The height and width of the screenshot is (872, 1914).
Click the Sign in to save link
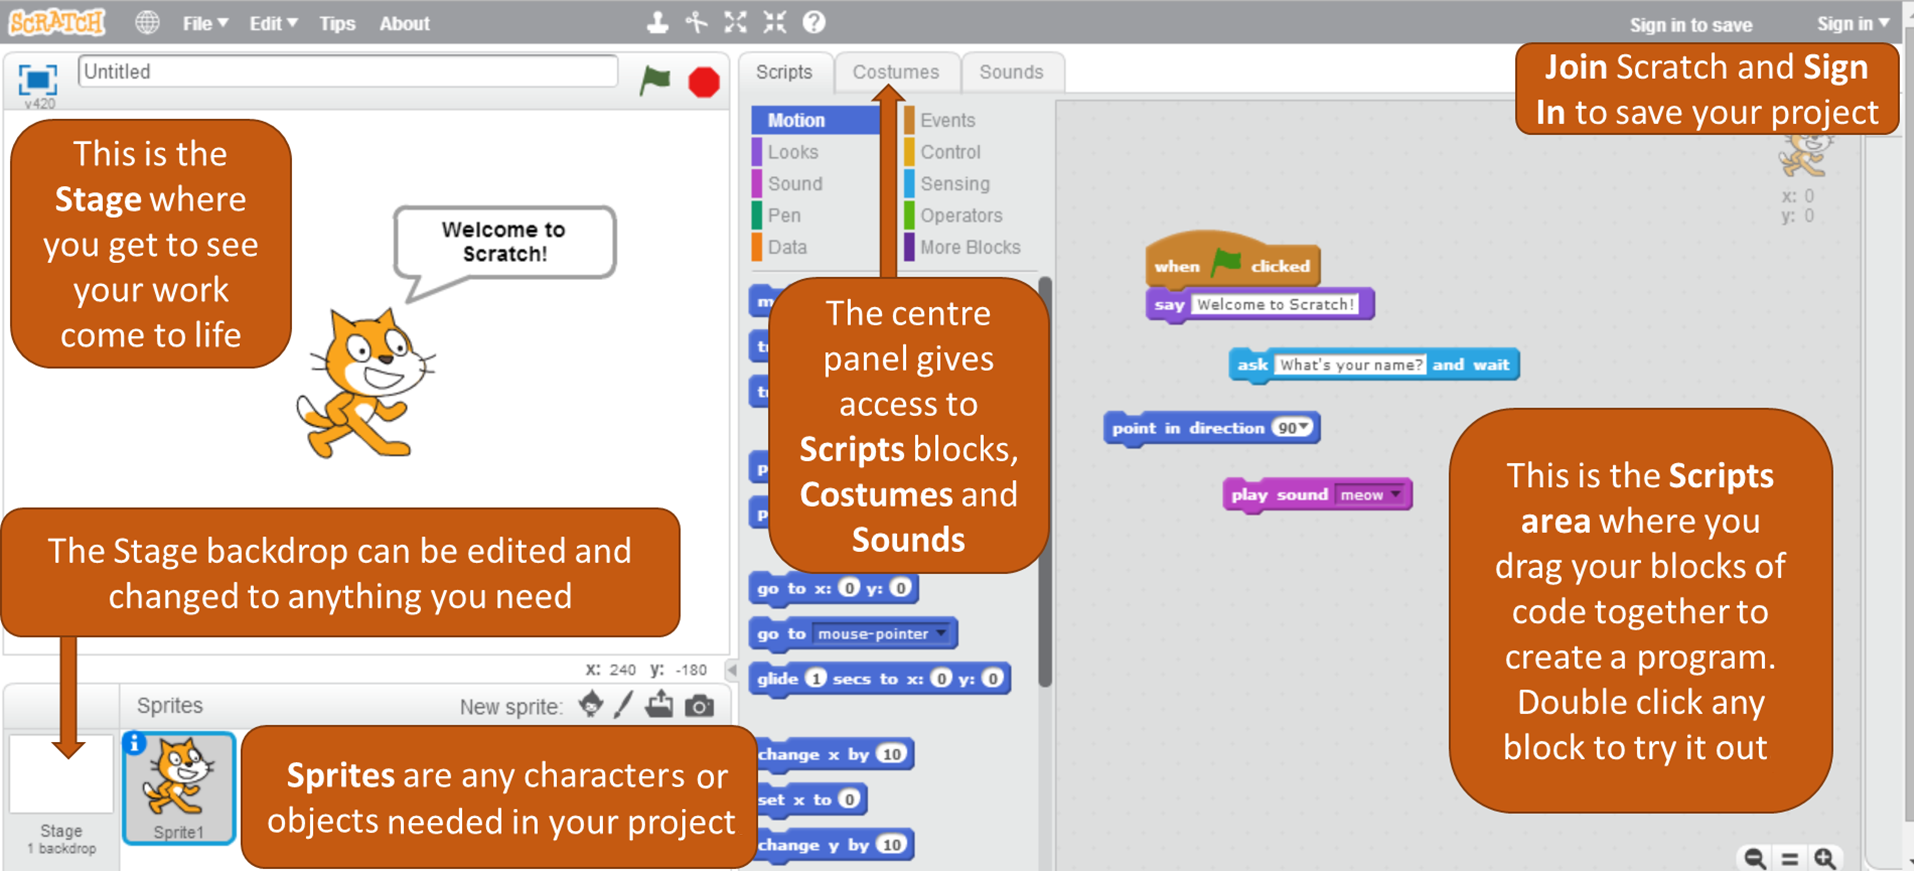pyautogui.click(x=1691, y=25)
